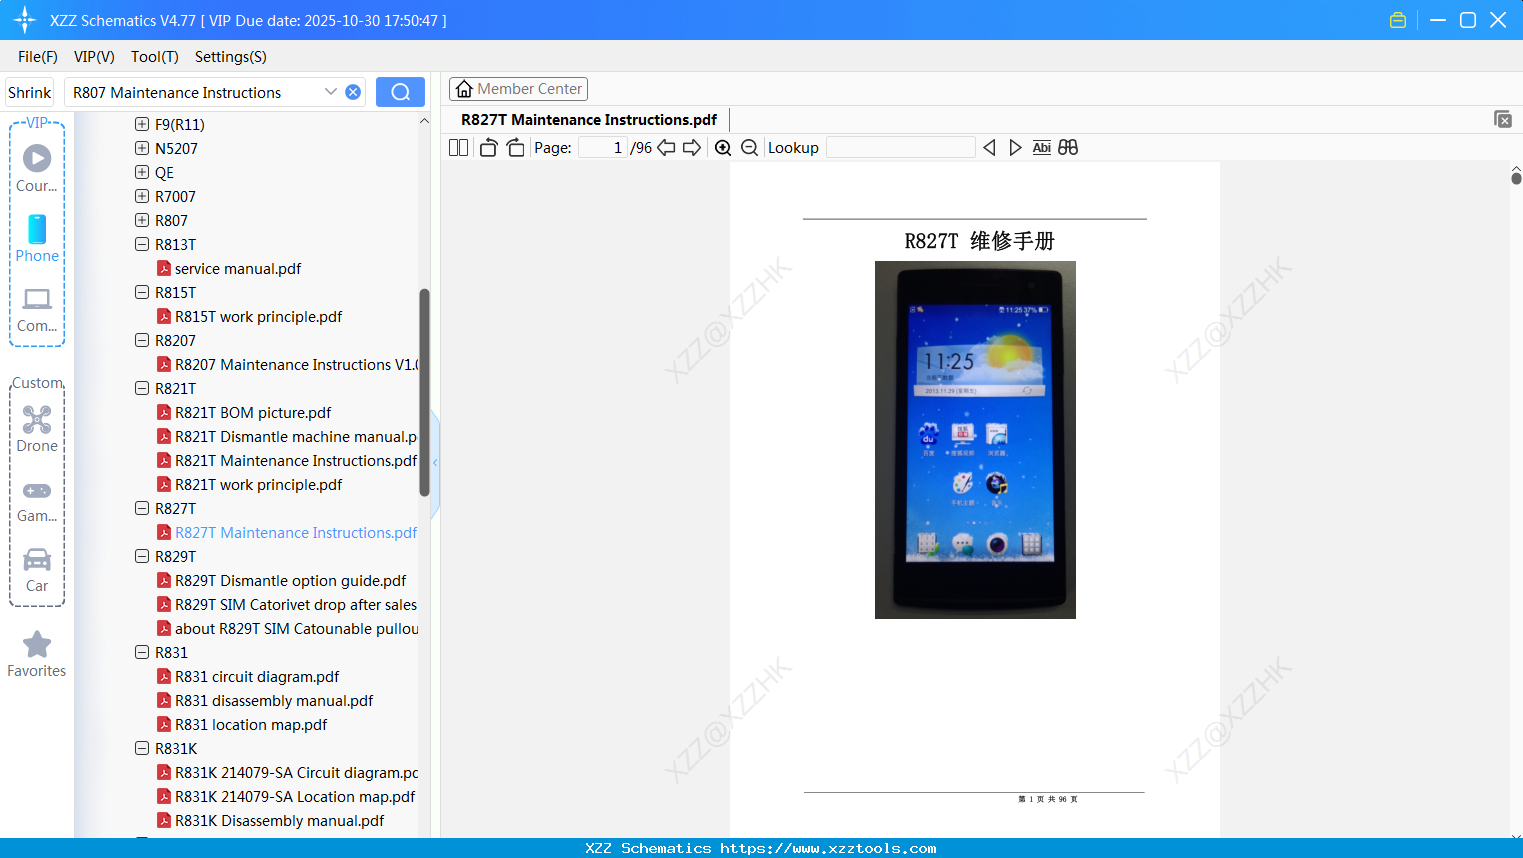The image size is (1523, 858).
Task: Click inside the Page number field
Action: 602,146
